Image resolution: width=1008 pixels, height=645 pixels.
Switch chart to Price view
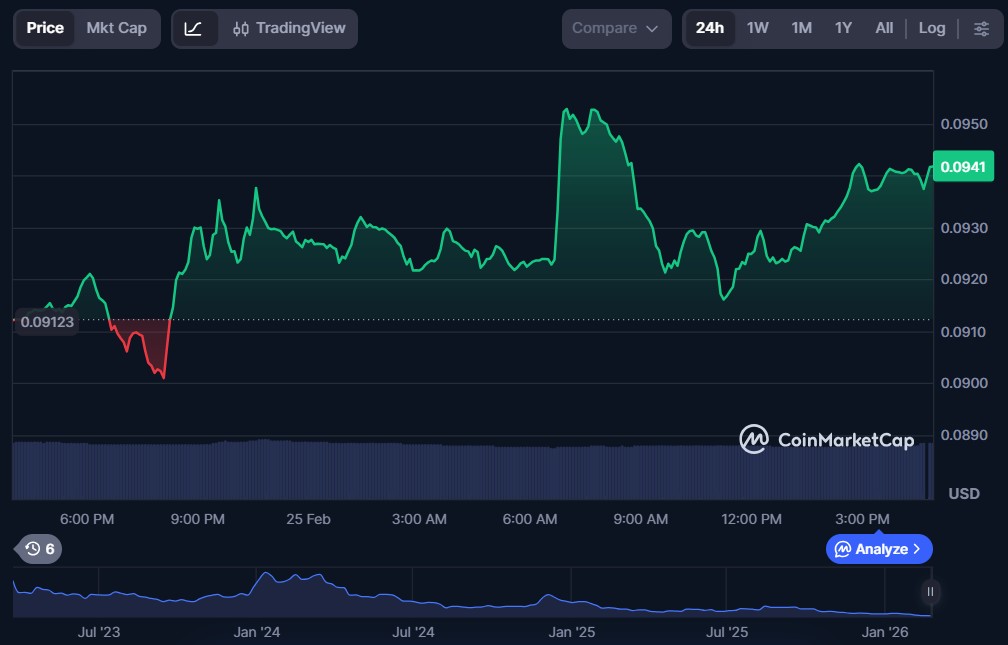(x=45, y=28)
